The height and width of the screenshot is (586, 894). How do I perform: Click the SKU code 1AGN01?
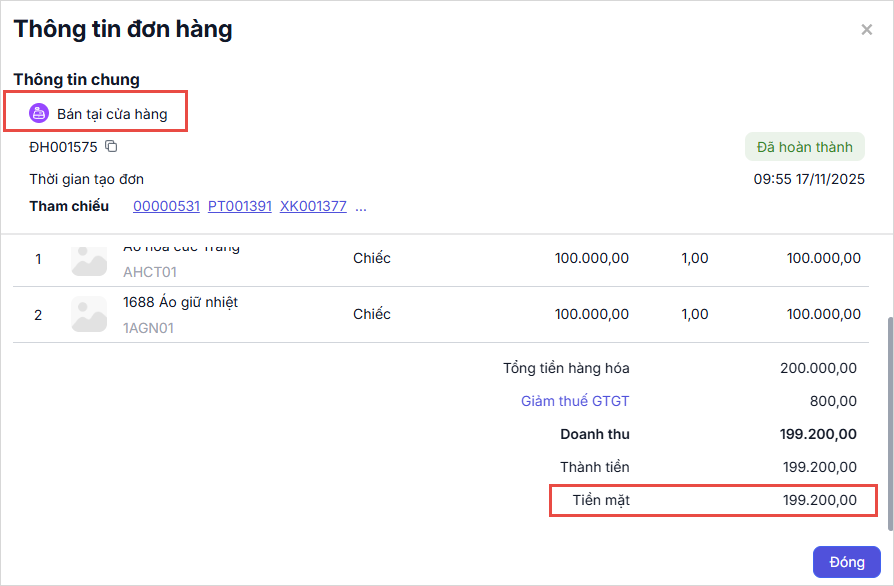point(148,327)
